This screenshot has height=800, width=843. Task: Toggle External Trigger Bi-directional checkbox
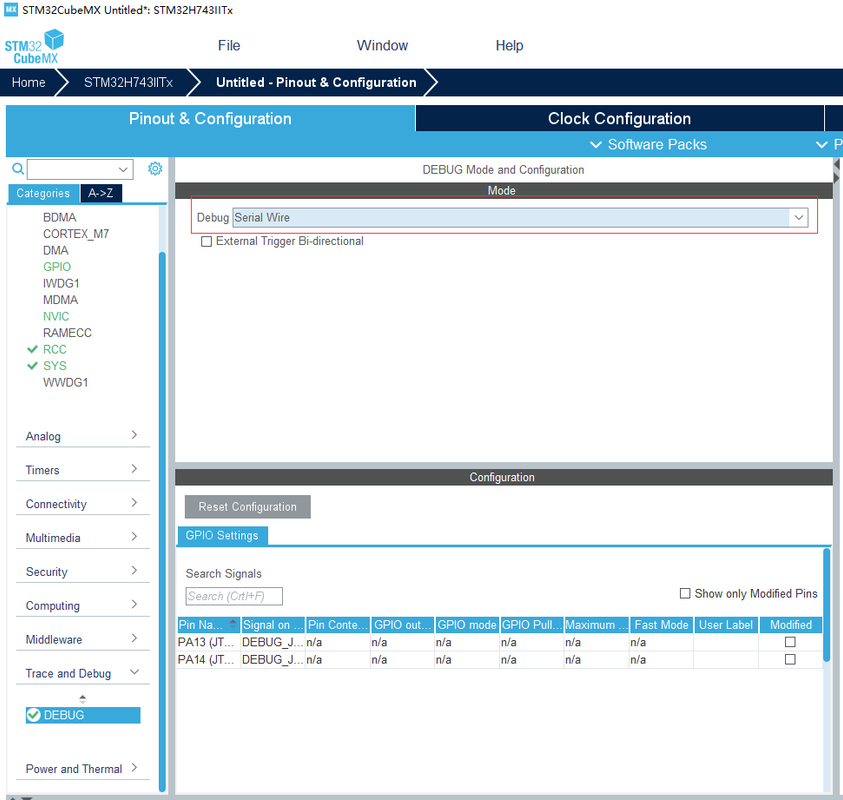click(206, 241)
